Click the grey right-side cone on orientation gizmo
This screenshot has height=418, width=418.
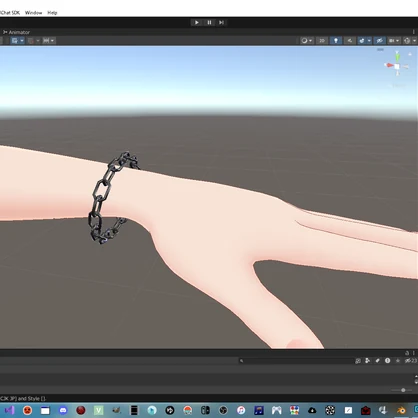[x=405, y=67]
